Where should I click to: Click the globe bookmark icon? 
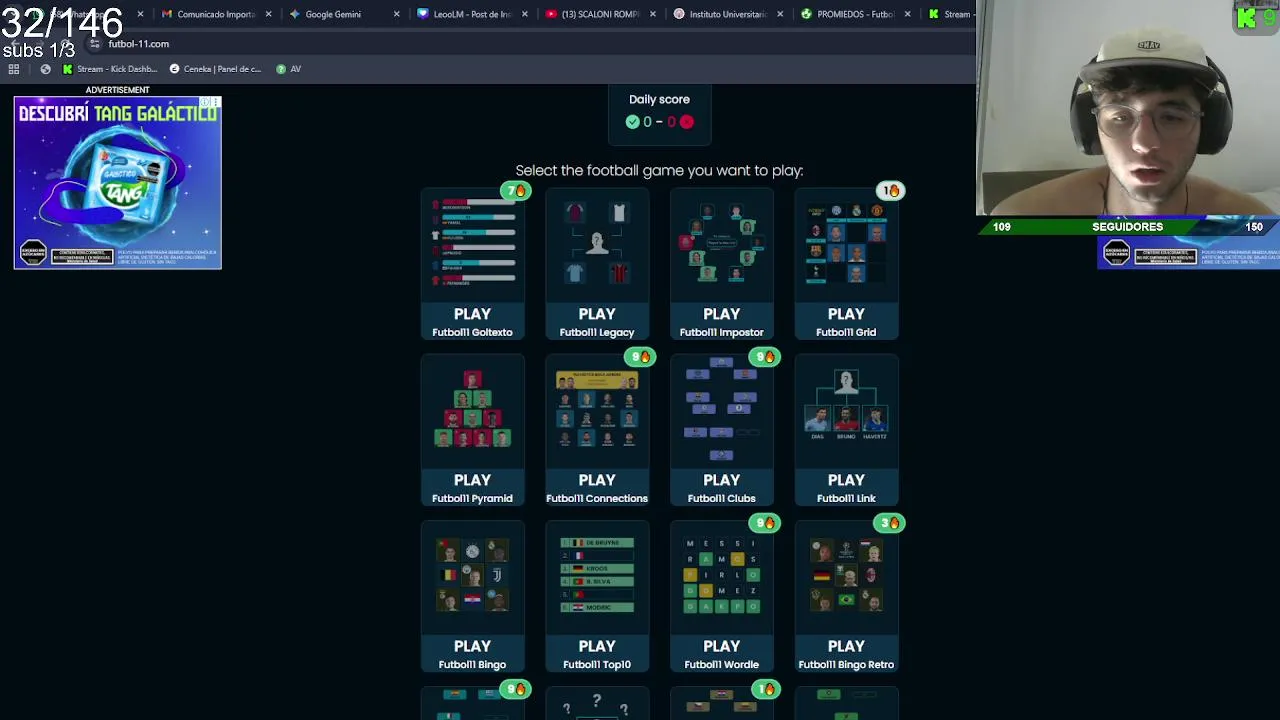click(x=45, y=69)
